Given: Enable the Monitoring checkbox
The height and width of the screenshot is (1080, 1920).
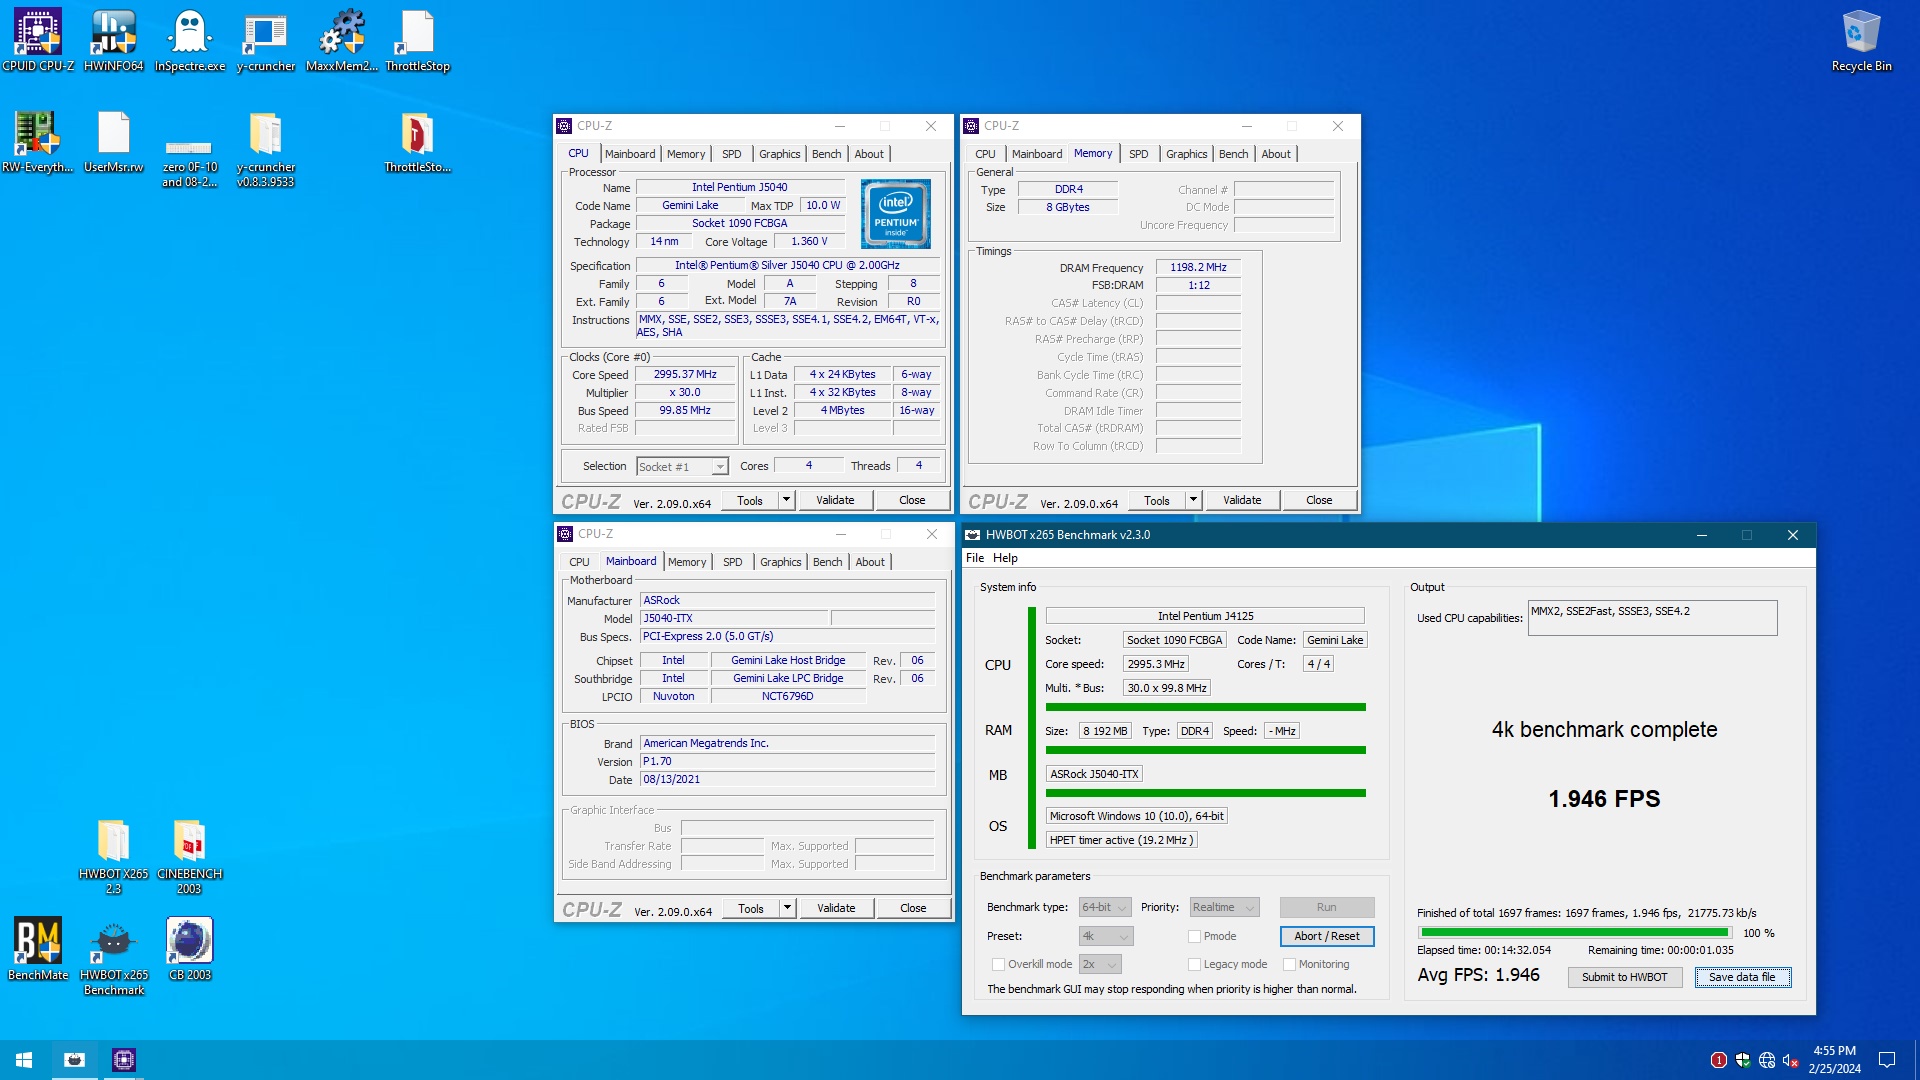Looking at the screenshot, I should 1289,964.
